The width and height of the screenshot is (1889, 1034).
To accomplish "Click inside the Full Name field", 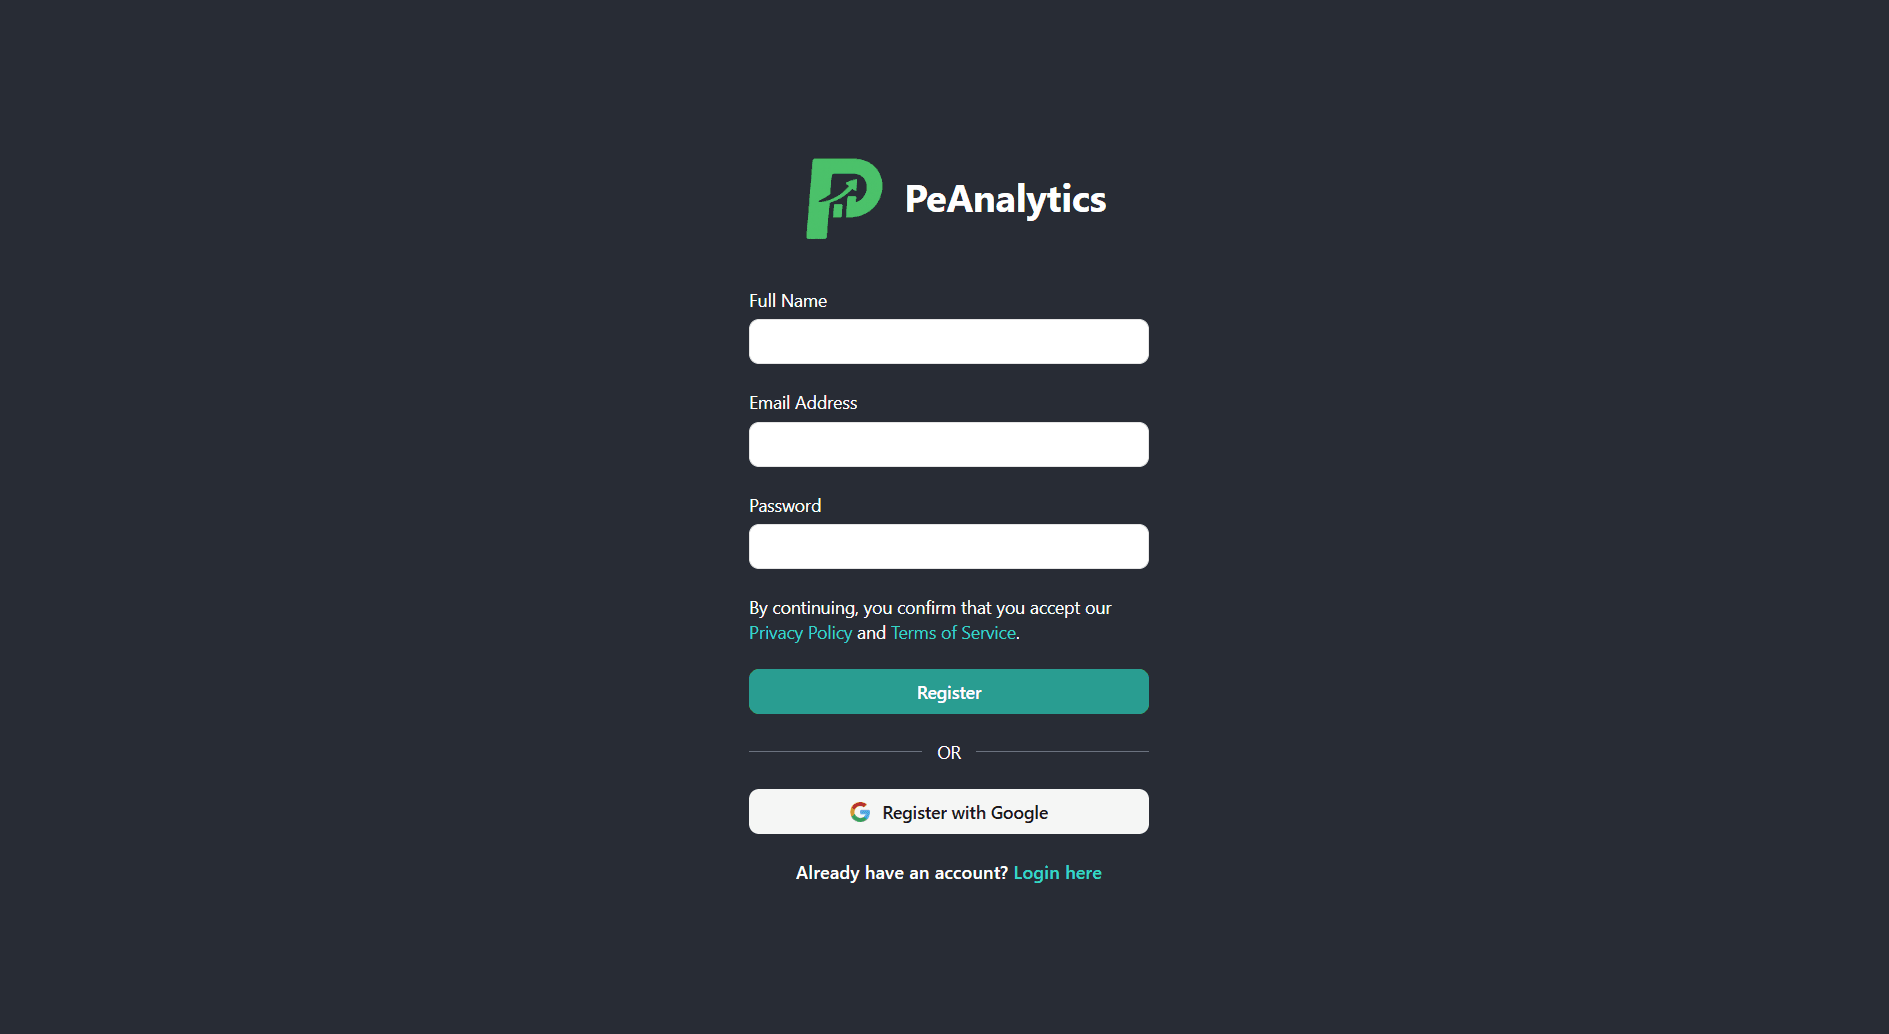I will 948,341.
